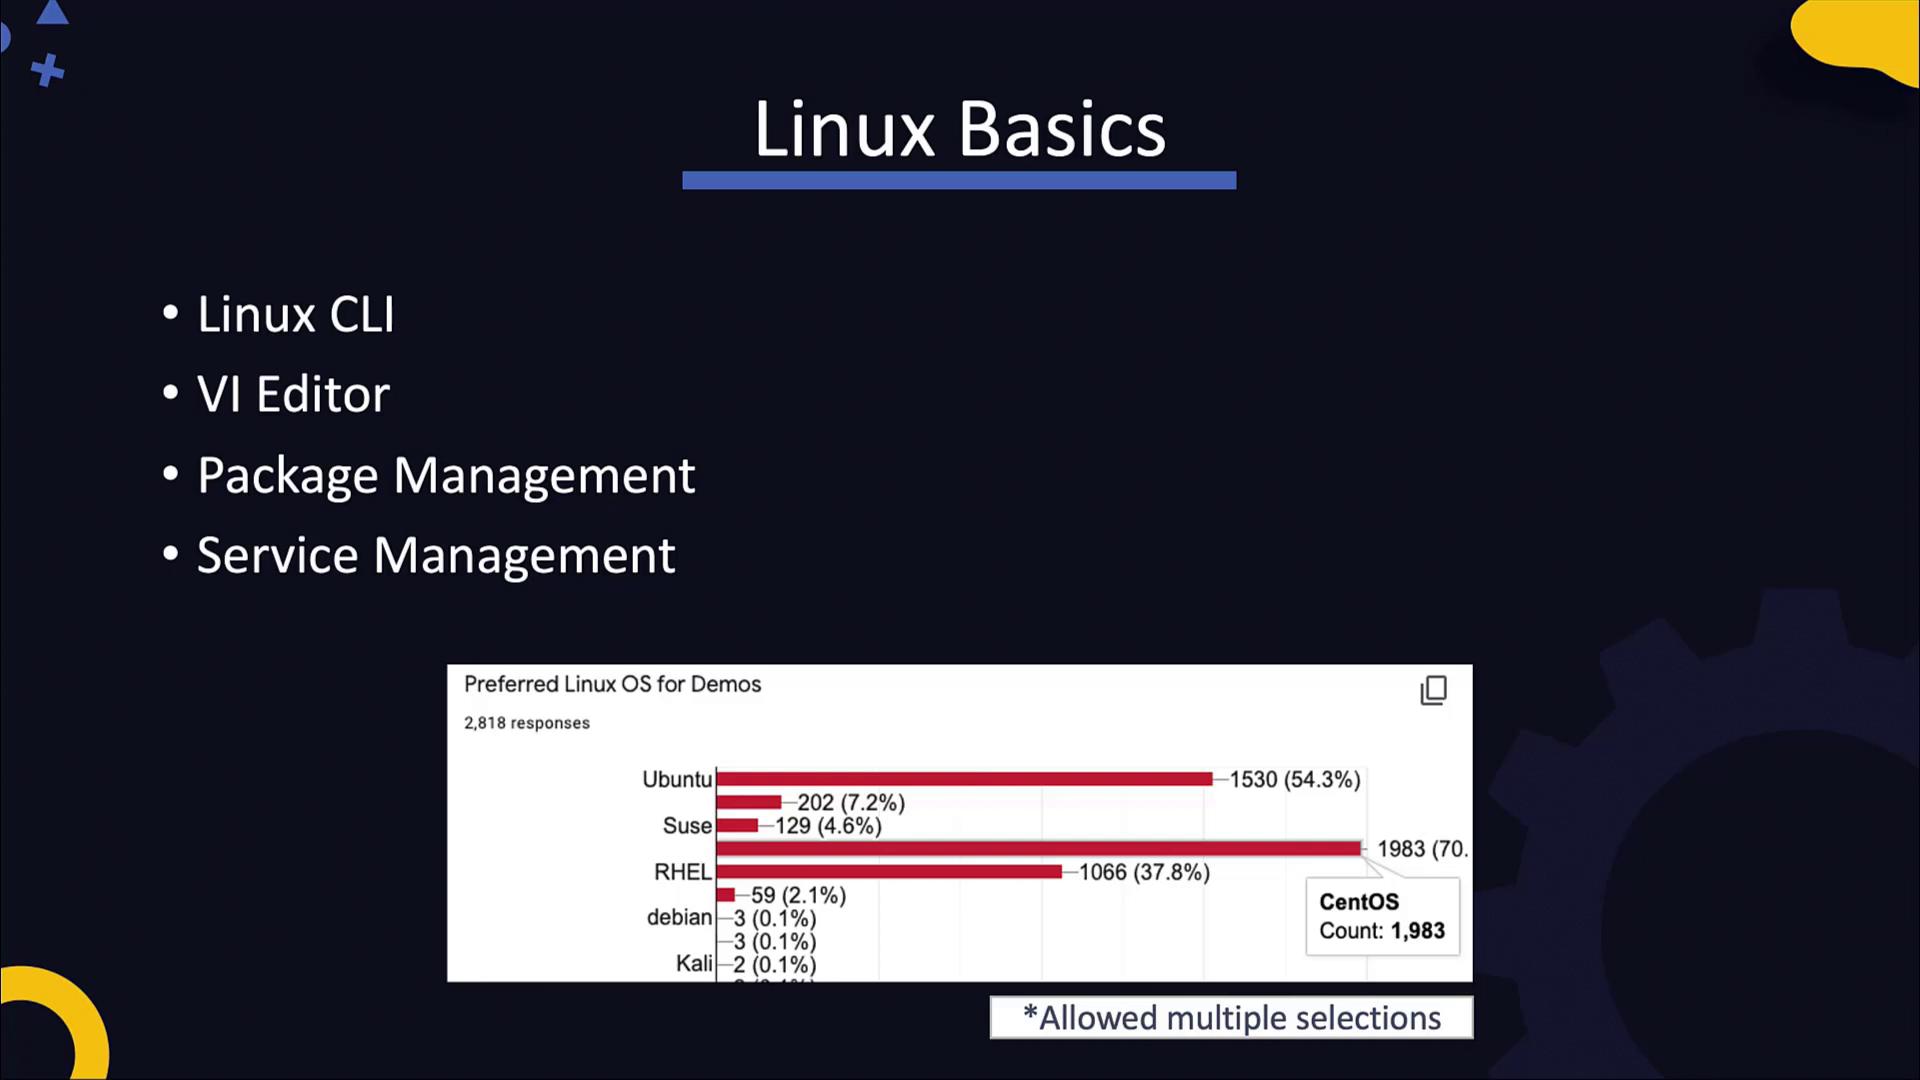This screenshot has height=1080, width=1920.
Task: Click the CentOS tooltip on the chart
Action: tap(1381, 915)
